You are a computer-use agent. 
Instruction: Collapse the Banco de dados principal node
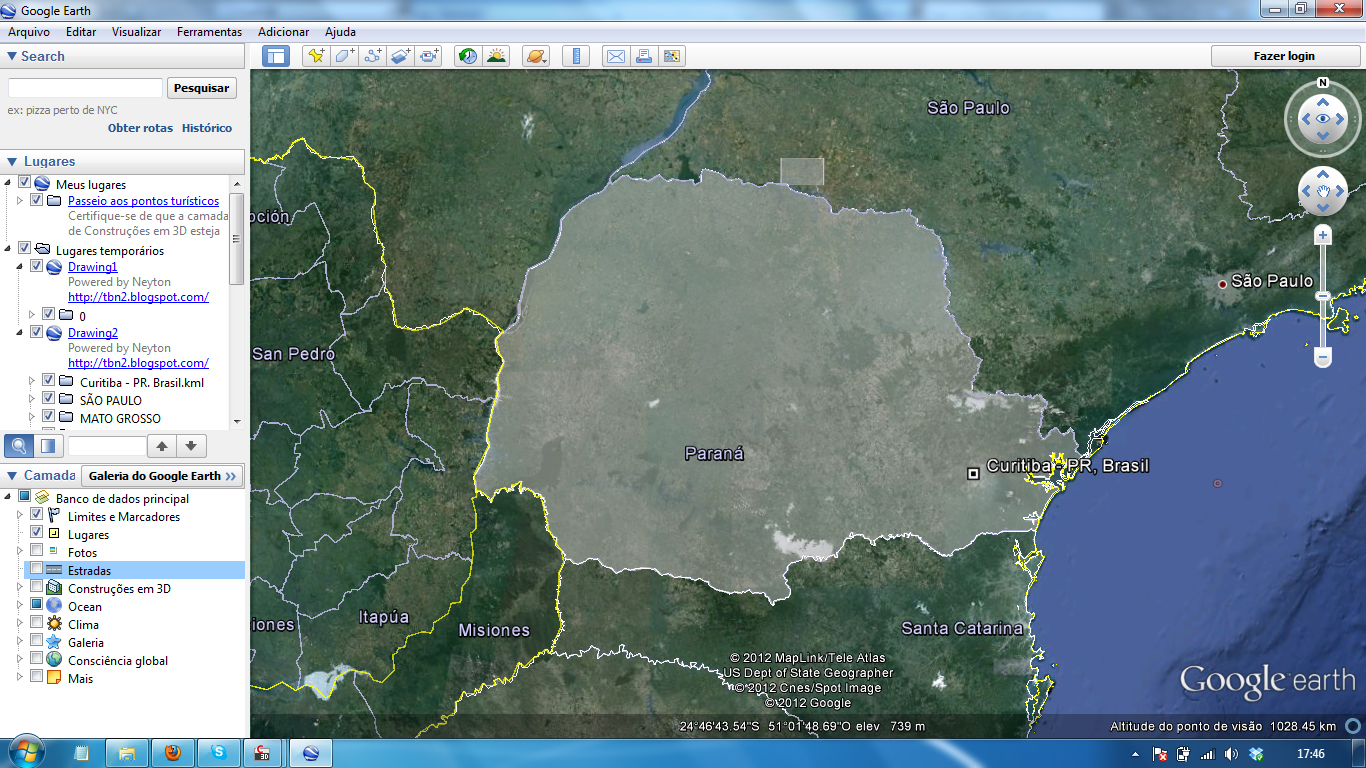[x=8, y=497]
